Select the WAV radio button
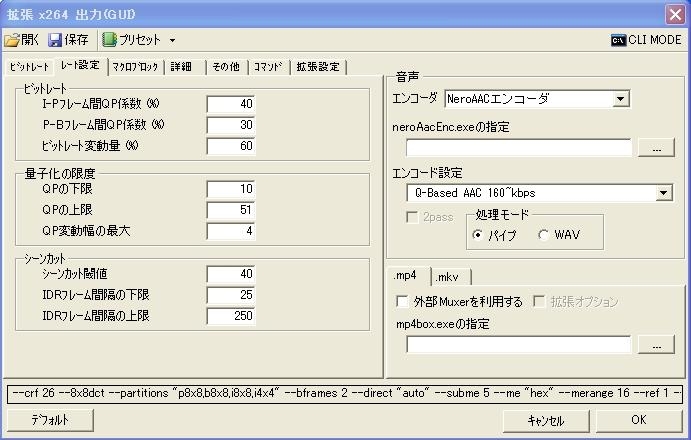Viewport: 691px width, 440px height. pyautogui.click(x=543, y=235)
